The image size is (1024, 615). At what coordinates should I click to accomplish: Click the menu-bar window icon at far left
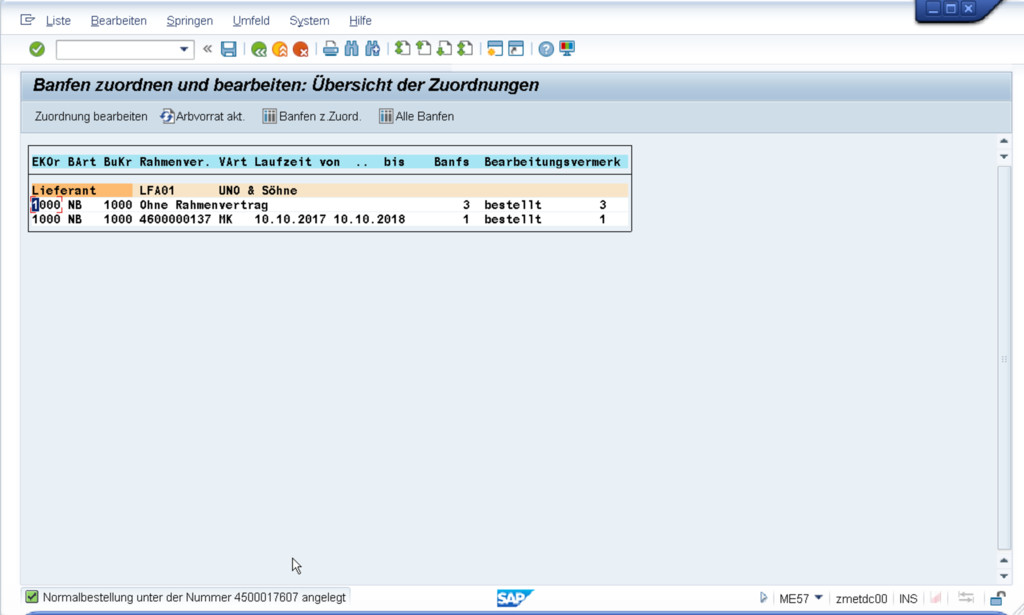27,20
